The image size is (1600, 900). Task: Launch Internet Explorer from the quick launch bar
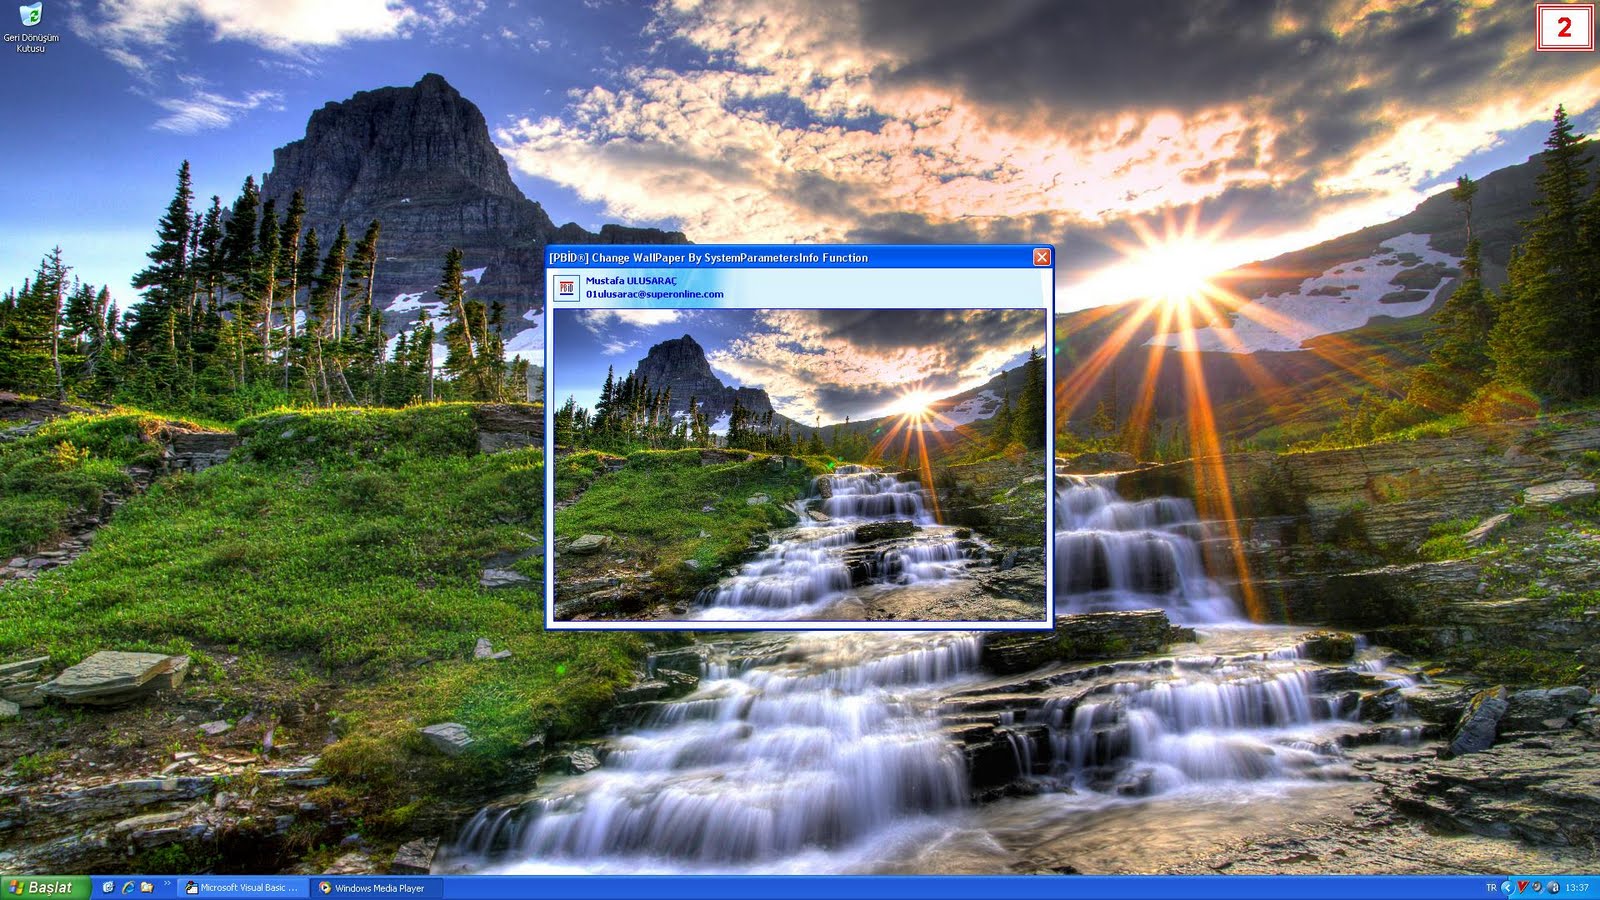click(x=128, y=888)
